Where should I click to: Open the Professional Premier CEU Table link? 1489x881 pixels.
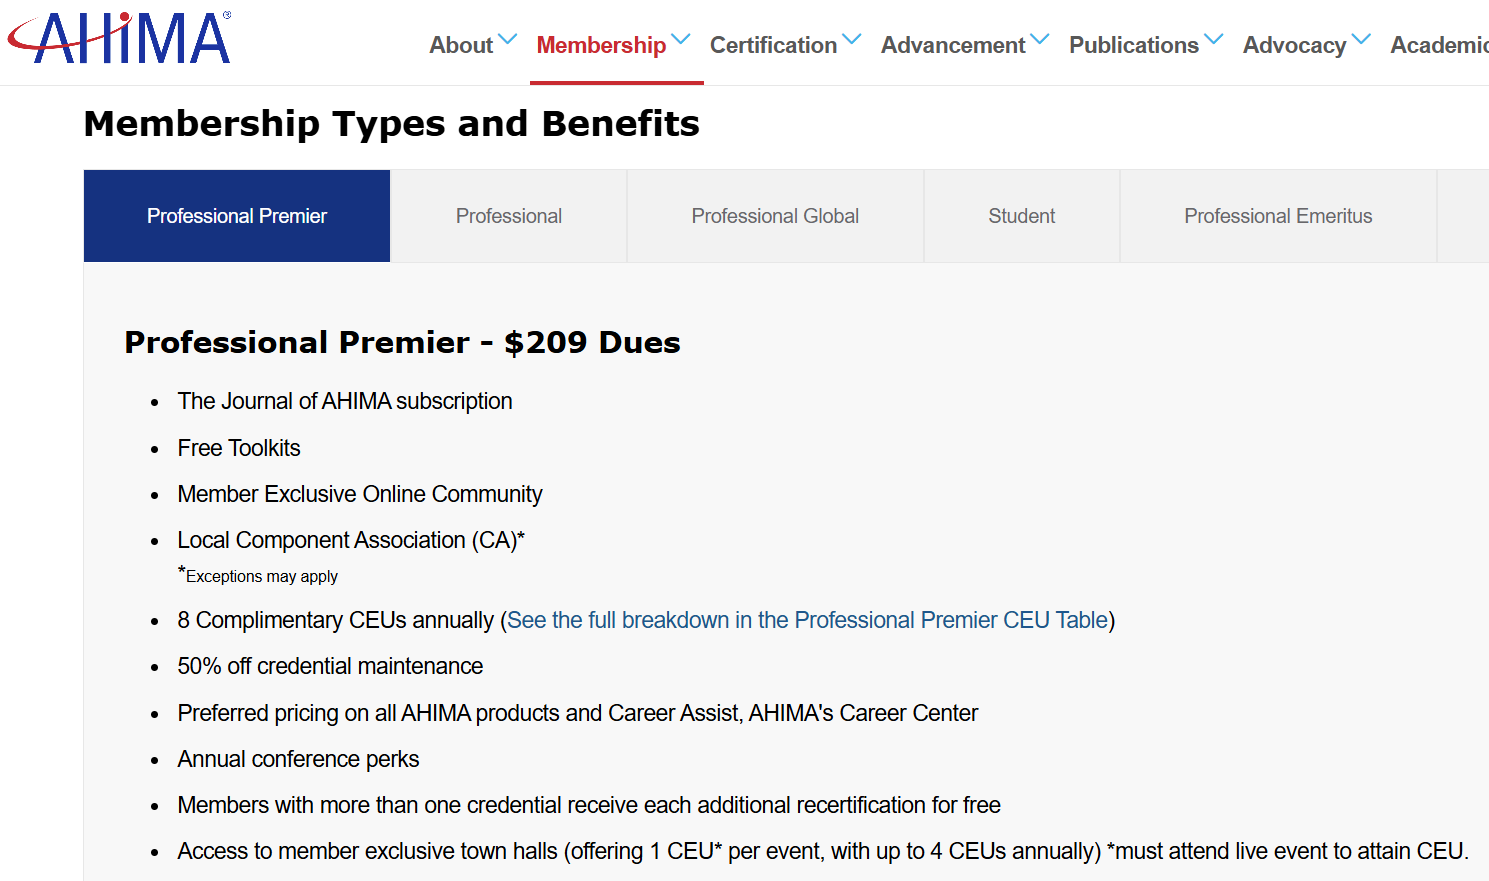pos(807,620)
